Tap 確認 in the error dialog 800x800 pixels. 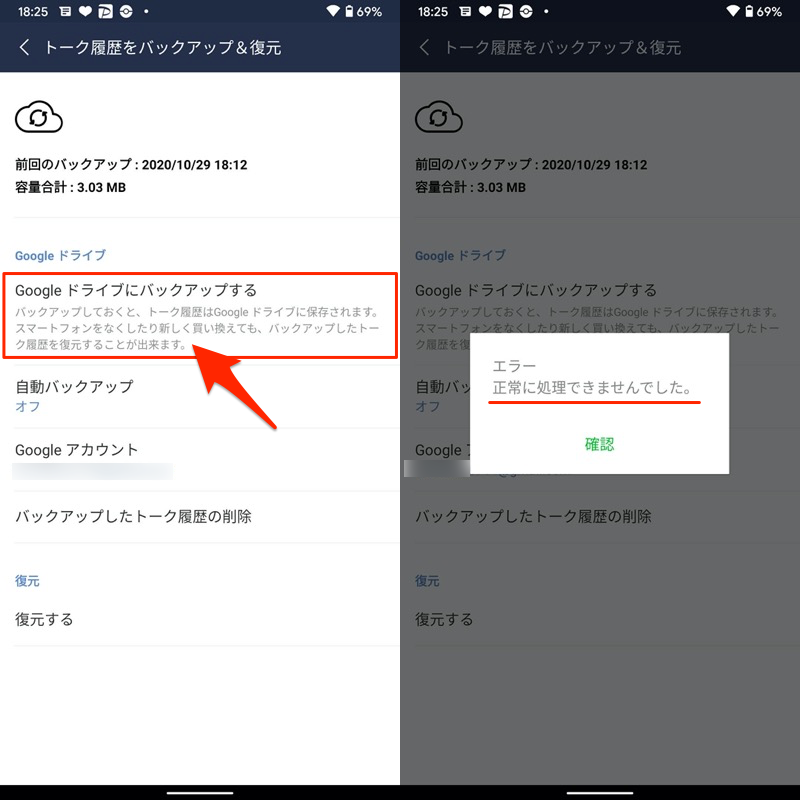(599, 444)
